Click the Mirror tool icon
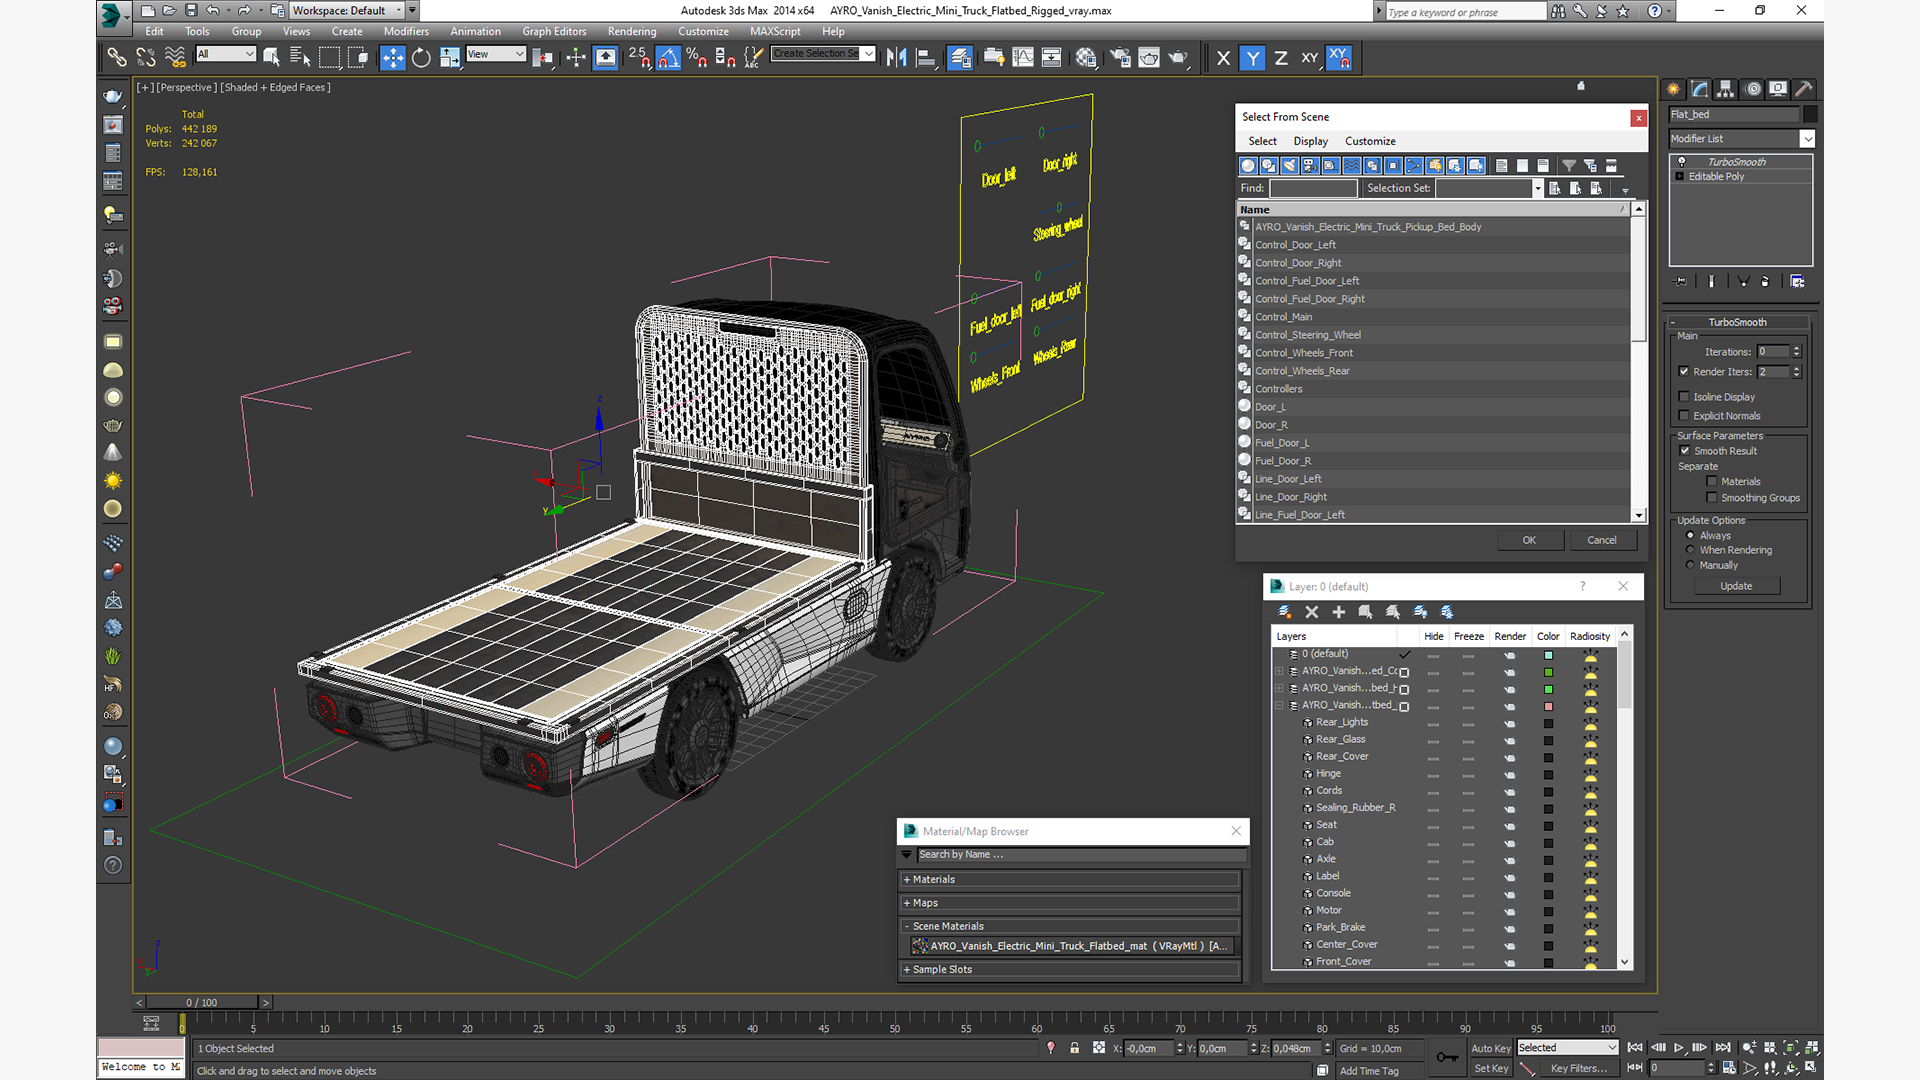Image resolution: width=1920 pixels, height=1080 pixels. coord(897,57)
